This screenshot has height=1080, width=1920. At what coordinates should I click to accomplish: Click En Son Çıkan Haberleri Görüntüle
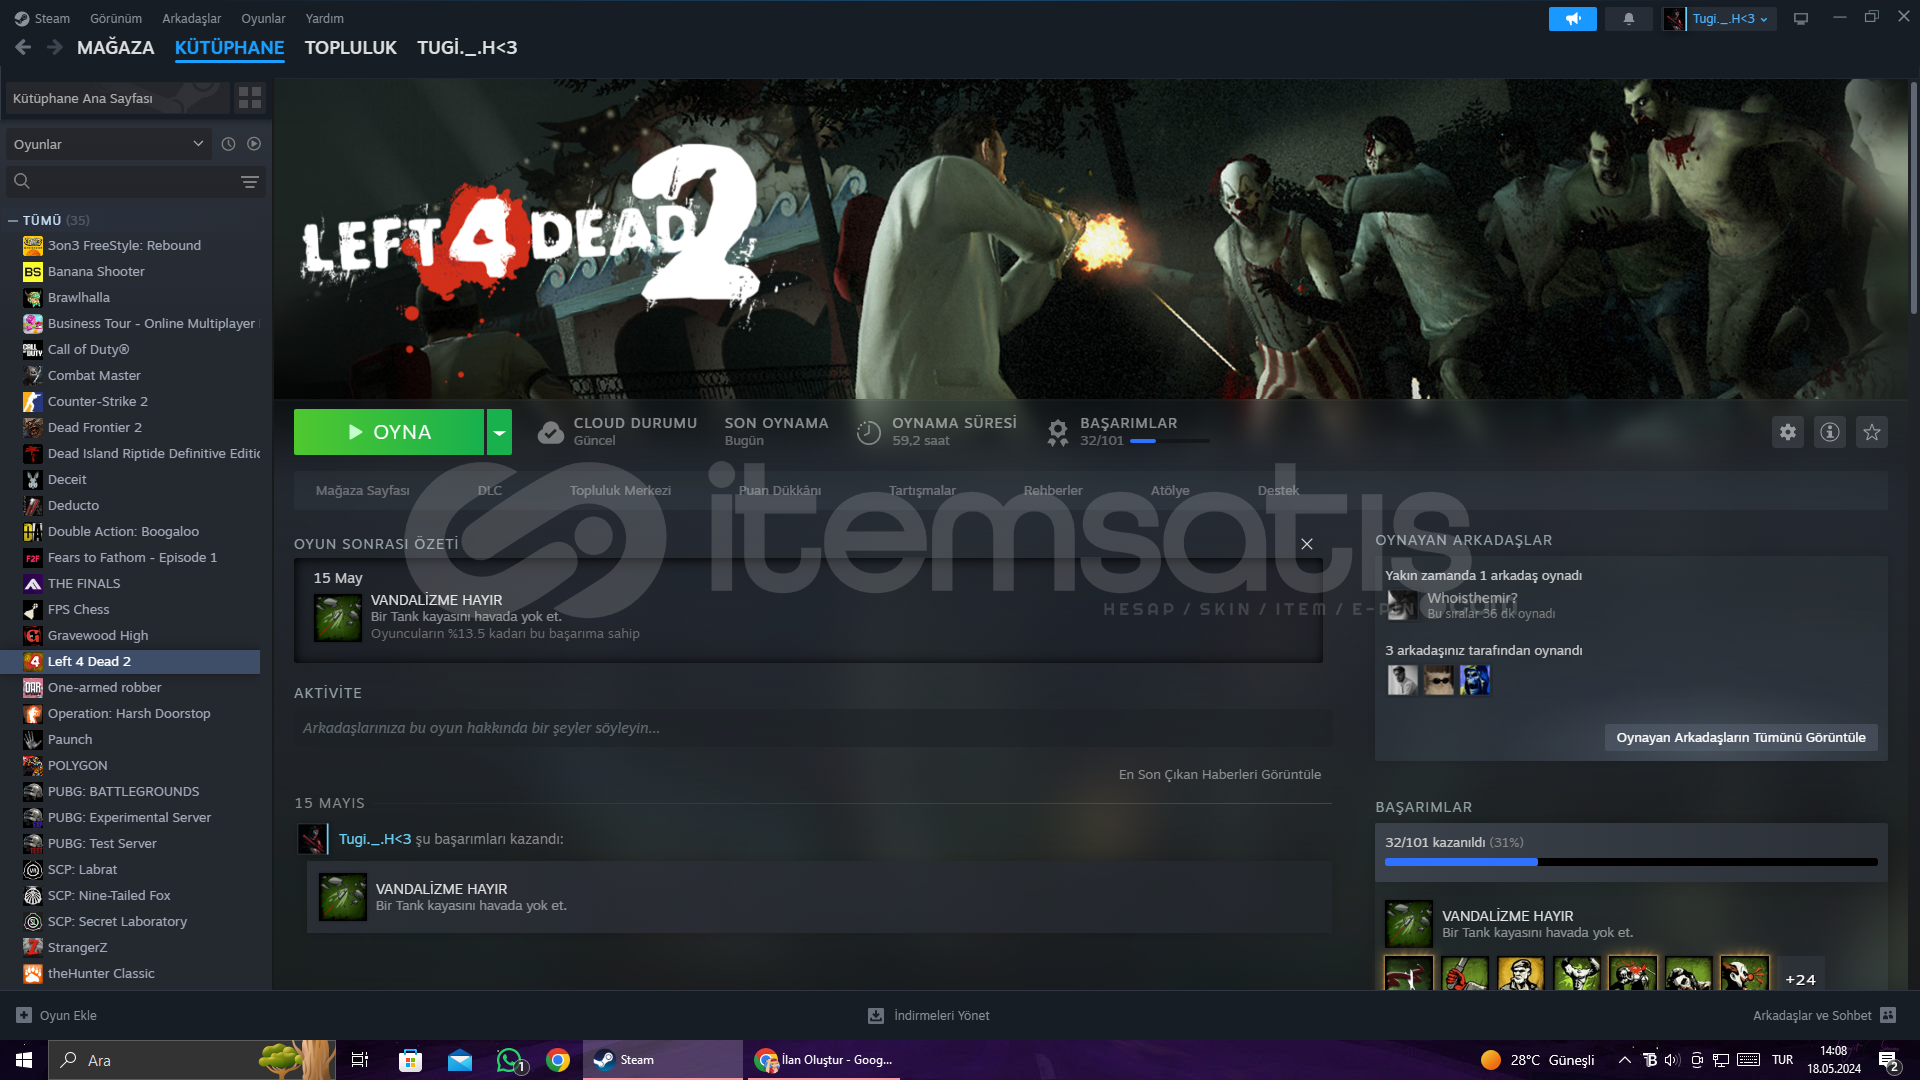pos(1219,774)
